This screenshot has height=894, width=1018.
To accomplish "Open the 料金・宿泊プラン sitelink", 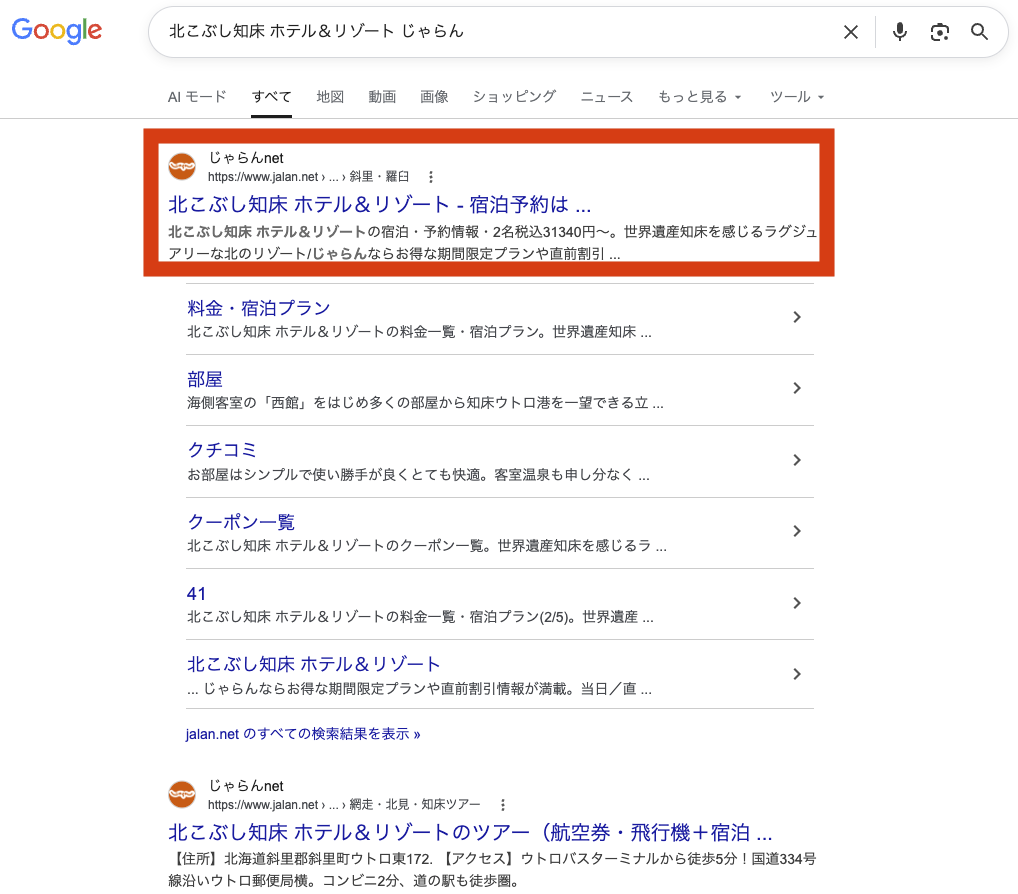I will coord(258,308).
